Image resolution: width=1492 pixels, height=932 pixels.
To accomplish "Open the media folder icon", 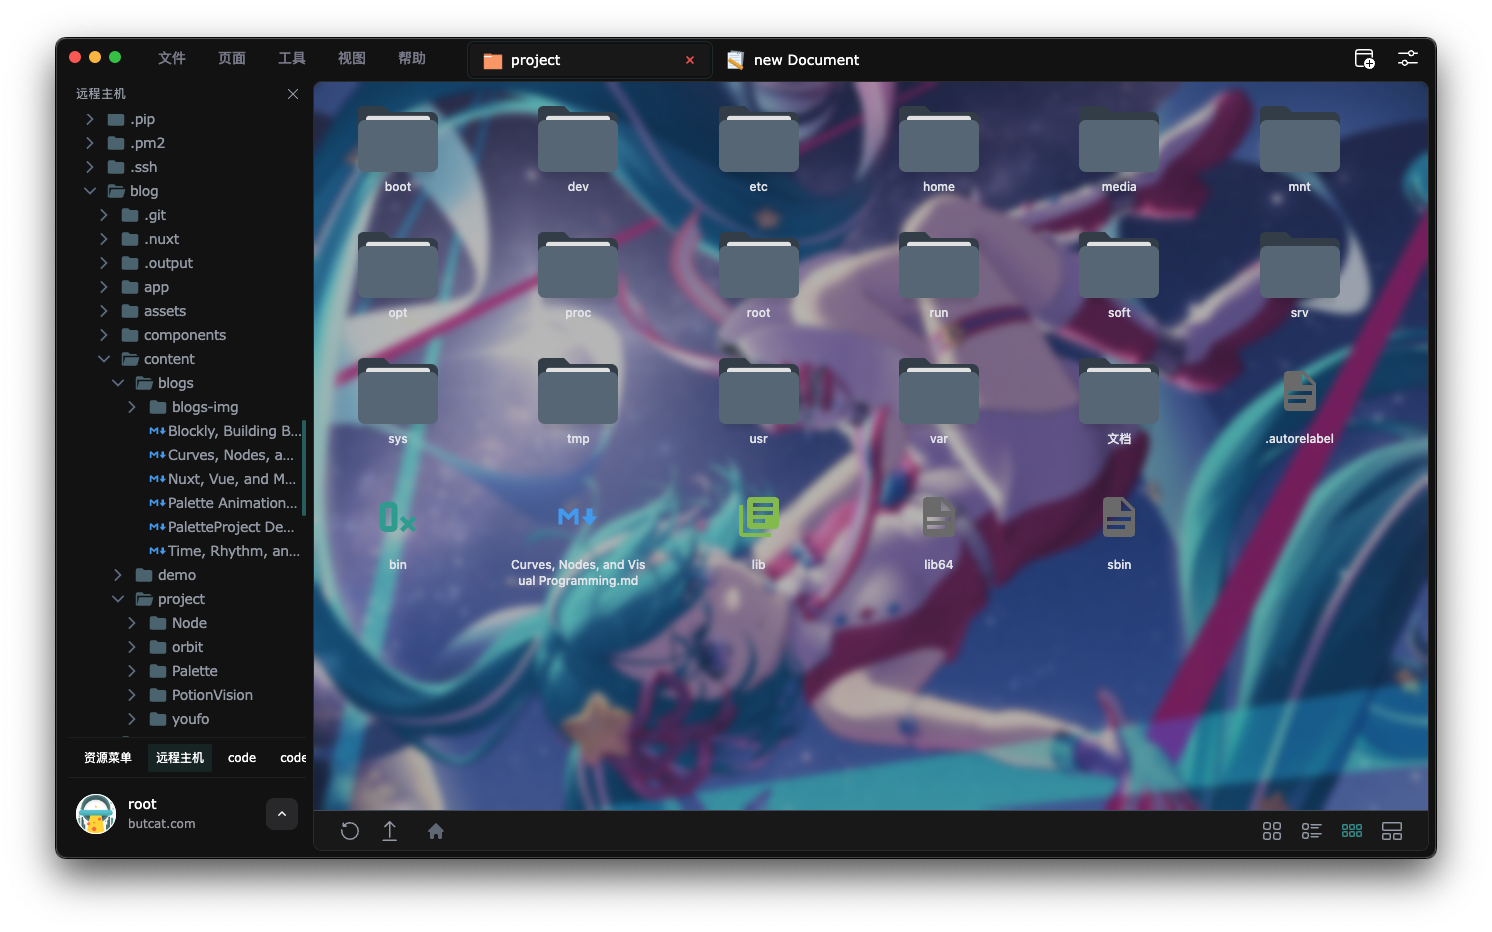I will (1119, 139).
